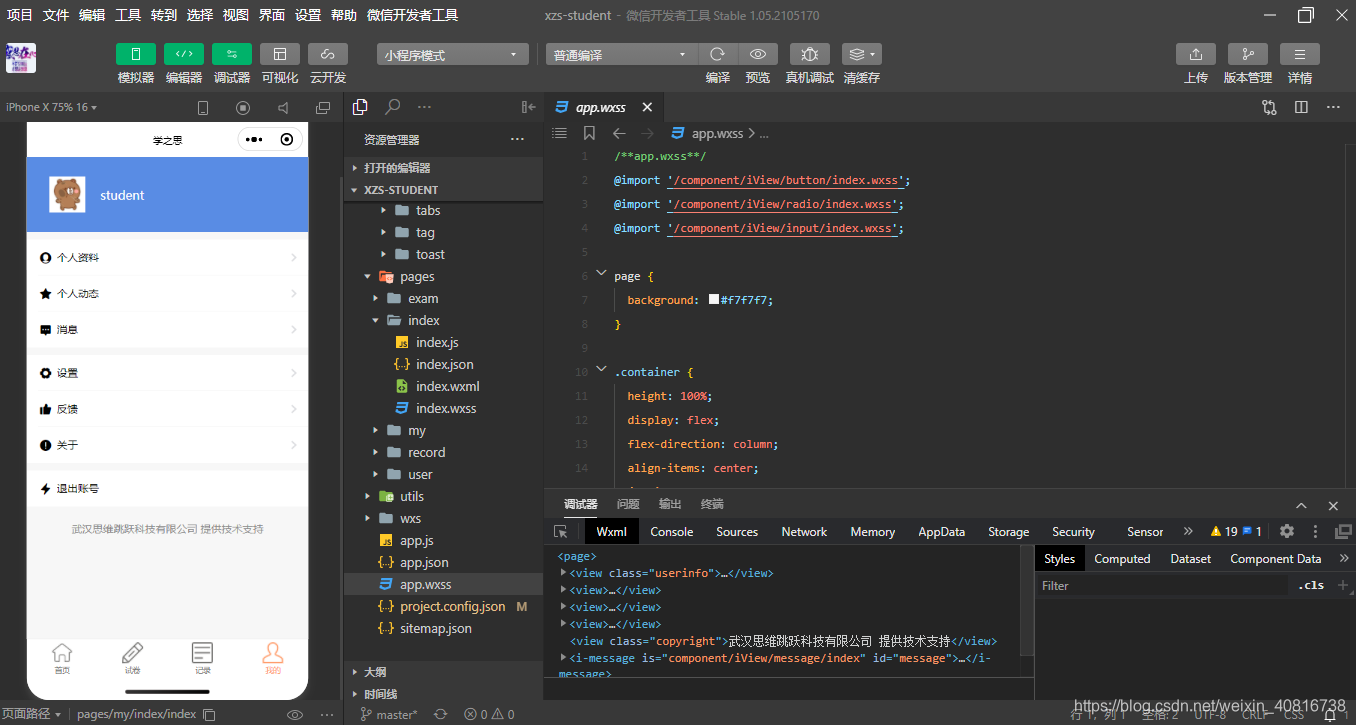The width and height of the screenshot is (1356, 725).
Task: Toggle simulator sound speaker icon
Action: click(283, 108)
